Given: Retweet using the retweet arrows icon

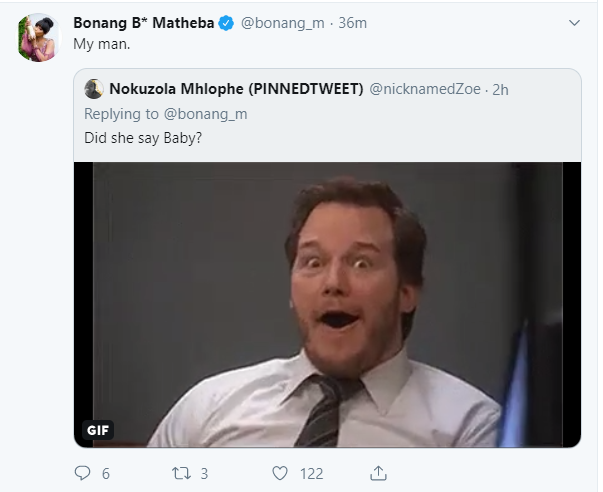Looking at the screenshot, I should coord(180,472).
